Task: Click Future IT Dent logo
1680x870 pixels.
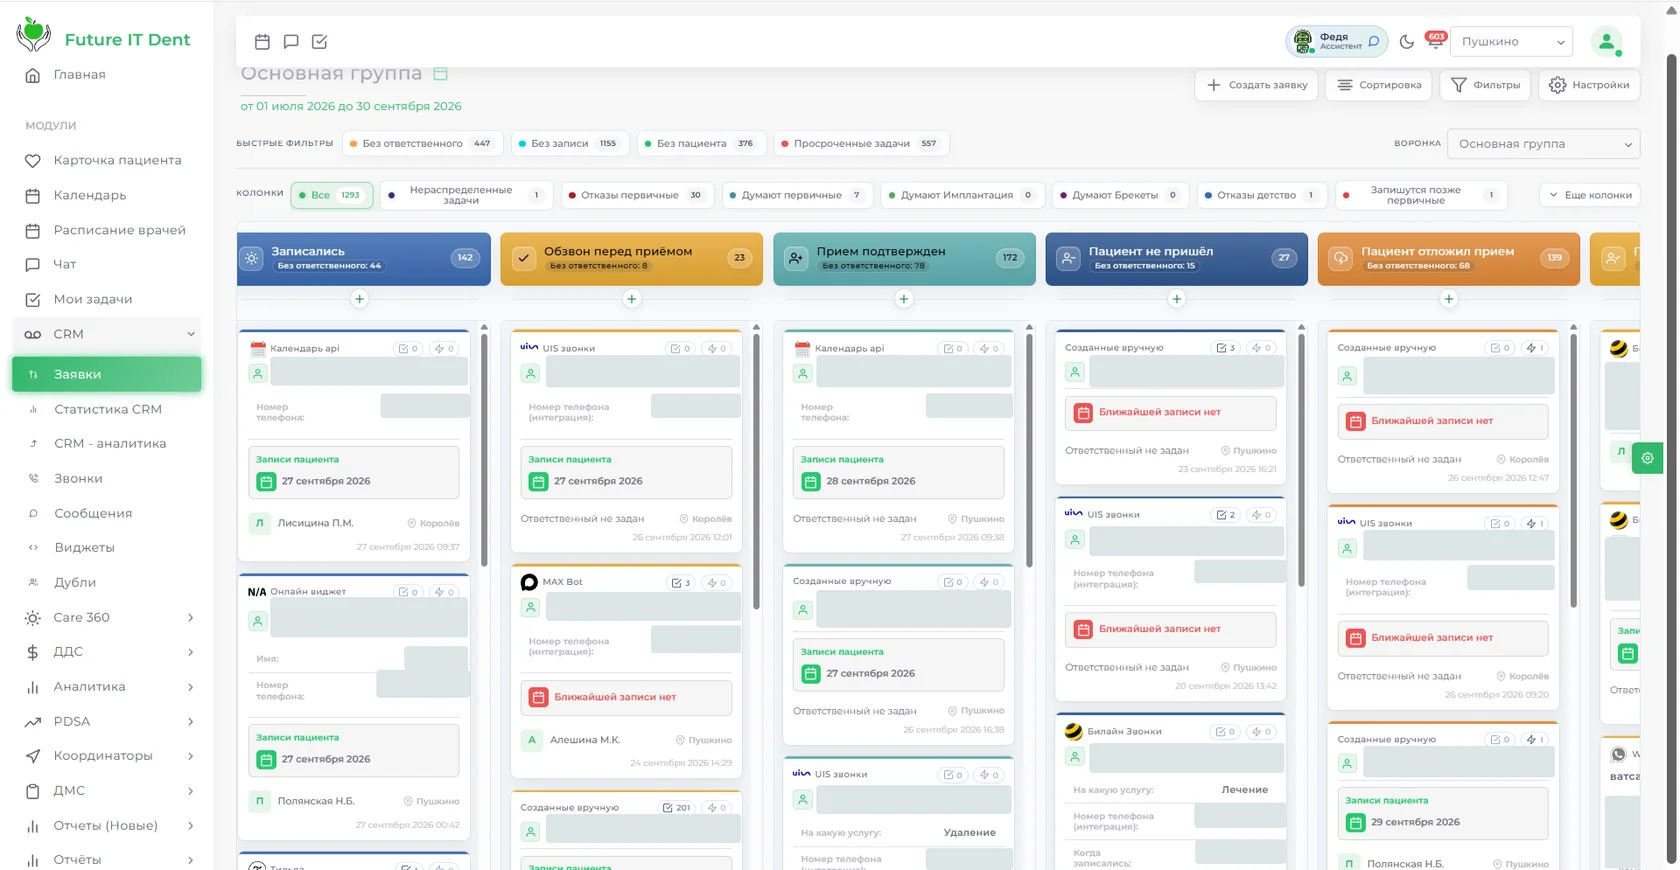Action: 103,36
